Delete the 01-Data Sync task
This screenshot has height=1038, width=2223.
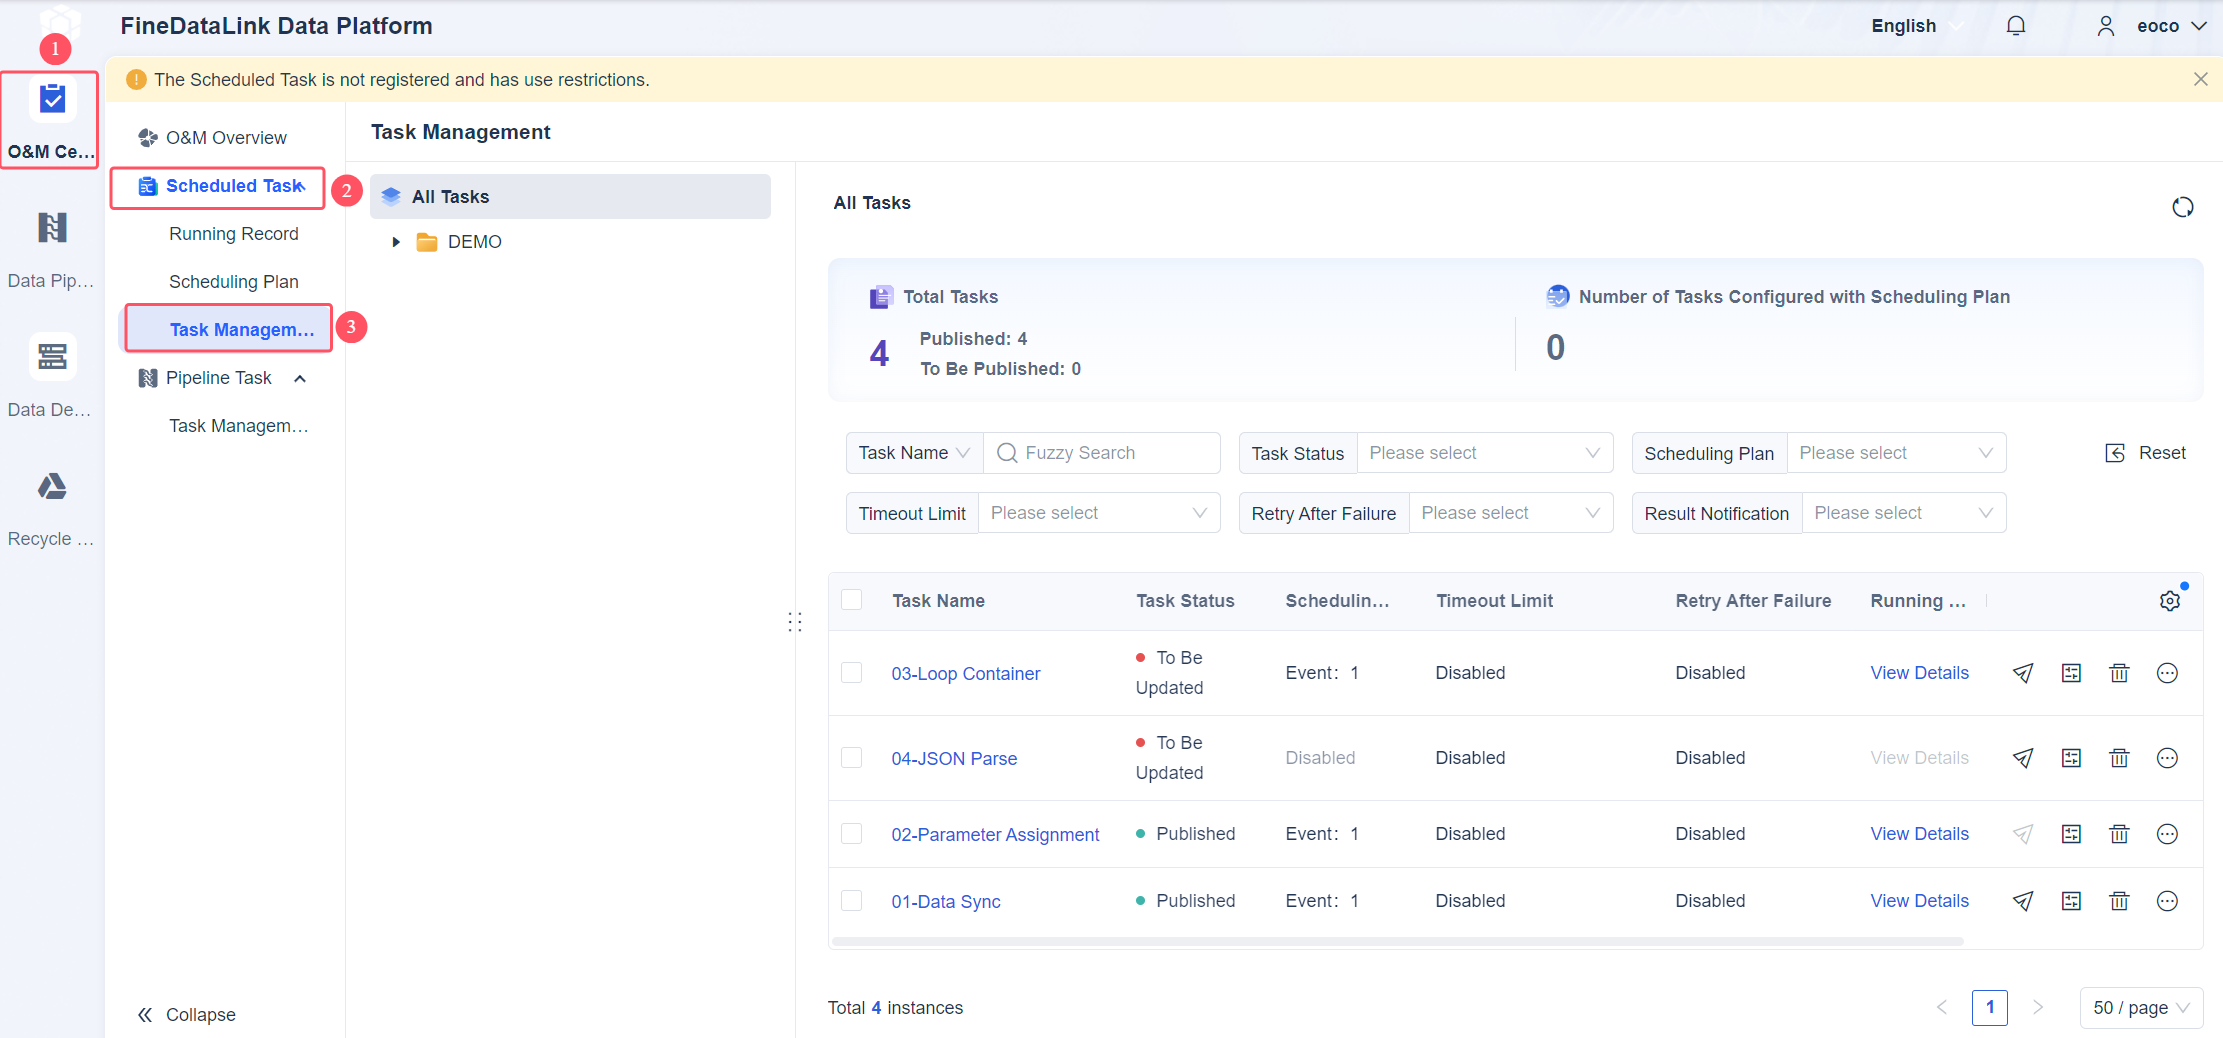tap(2119, 901)
